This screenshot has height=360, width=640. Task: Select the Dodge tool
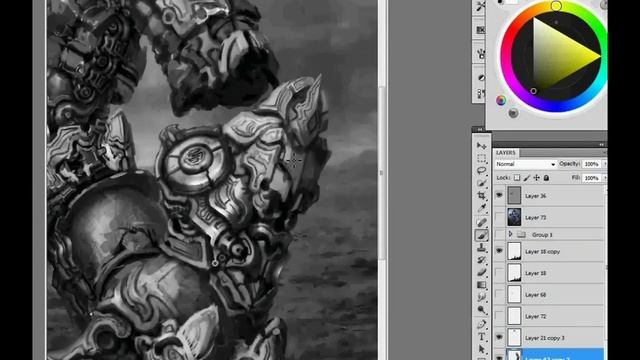[x=482, y=310]
